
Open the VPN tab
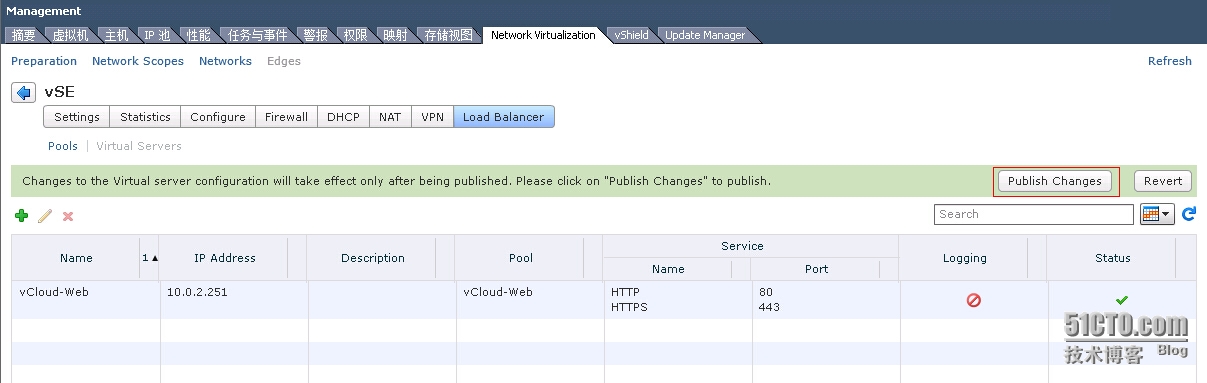pos(432,117)
